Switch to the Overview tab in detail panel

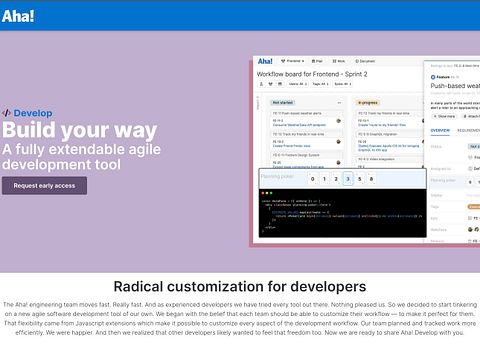(x=440, y=130)
